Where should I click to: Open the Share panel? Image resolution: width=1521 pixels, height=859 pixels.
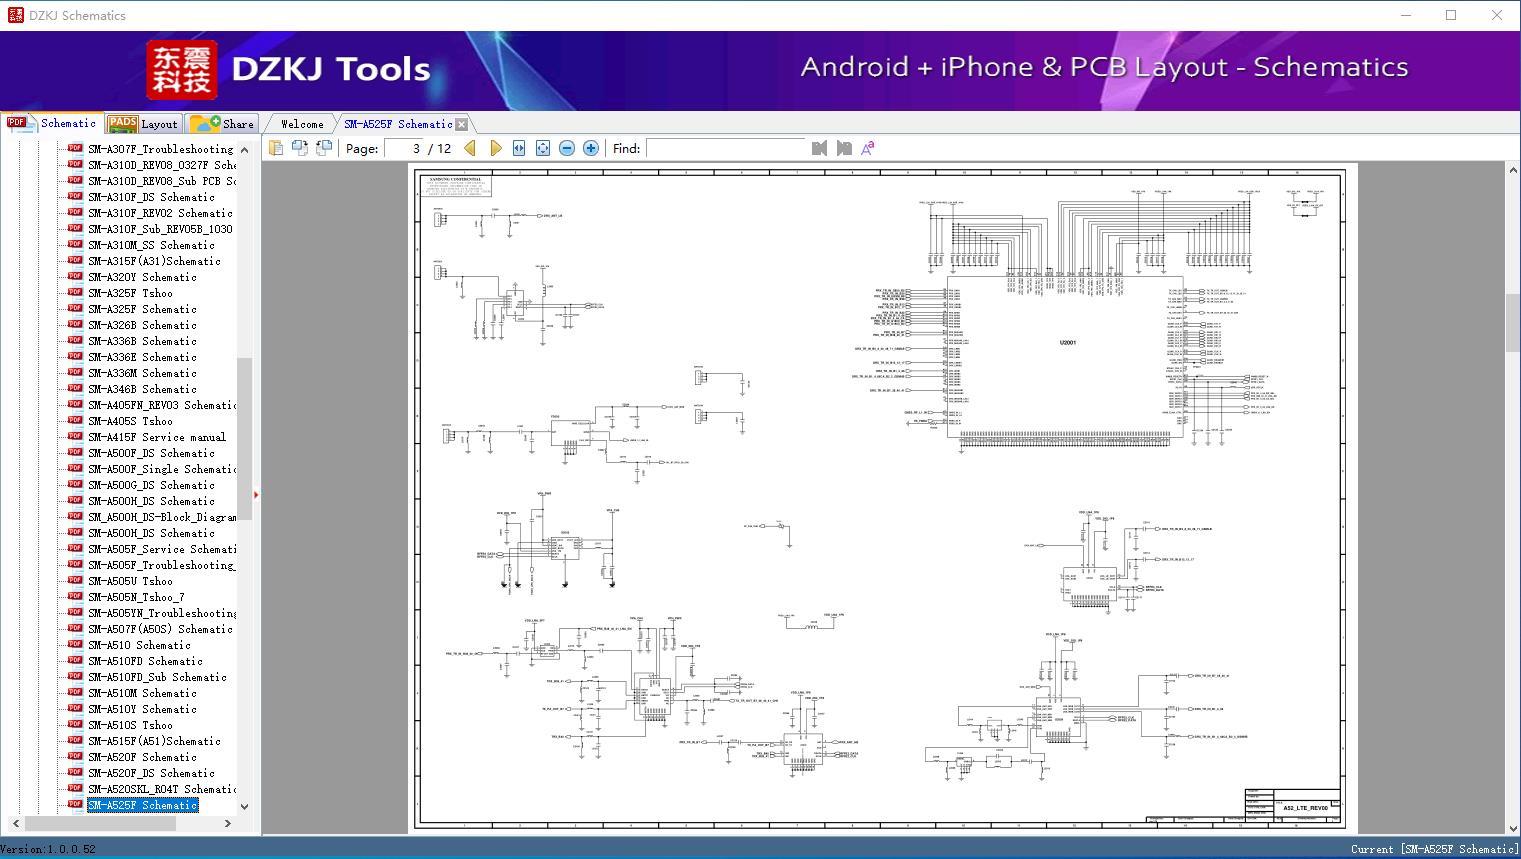[223, 124]
